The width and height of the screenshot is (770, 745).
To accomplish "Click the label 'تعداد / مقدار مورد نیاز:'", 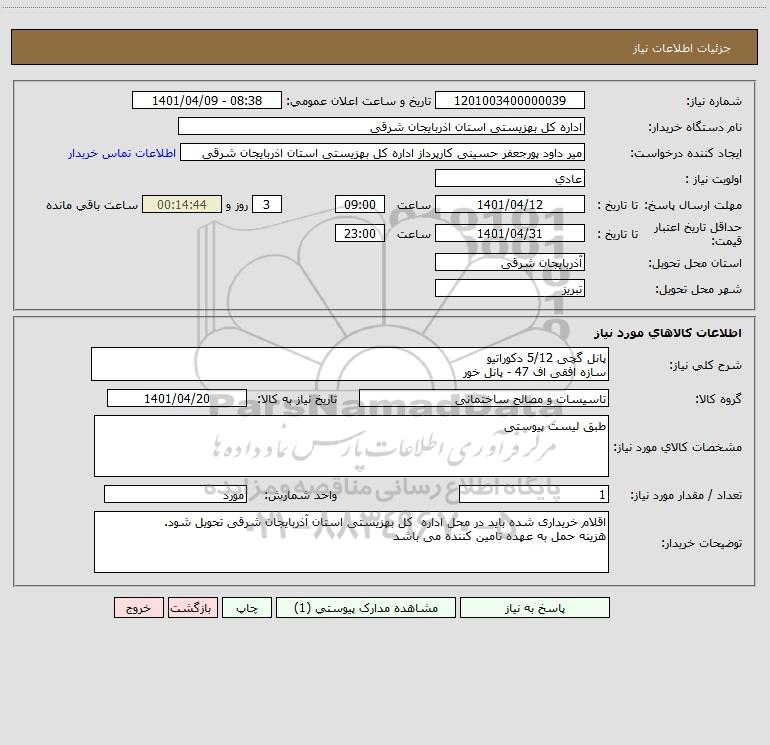I will click(686, 496).
